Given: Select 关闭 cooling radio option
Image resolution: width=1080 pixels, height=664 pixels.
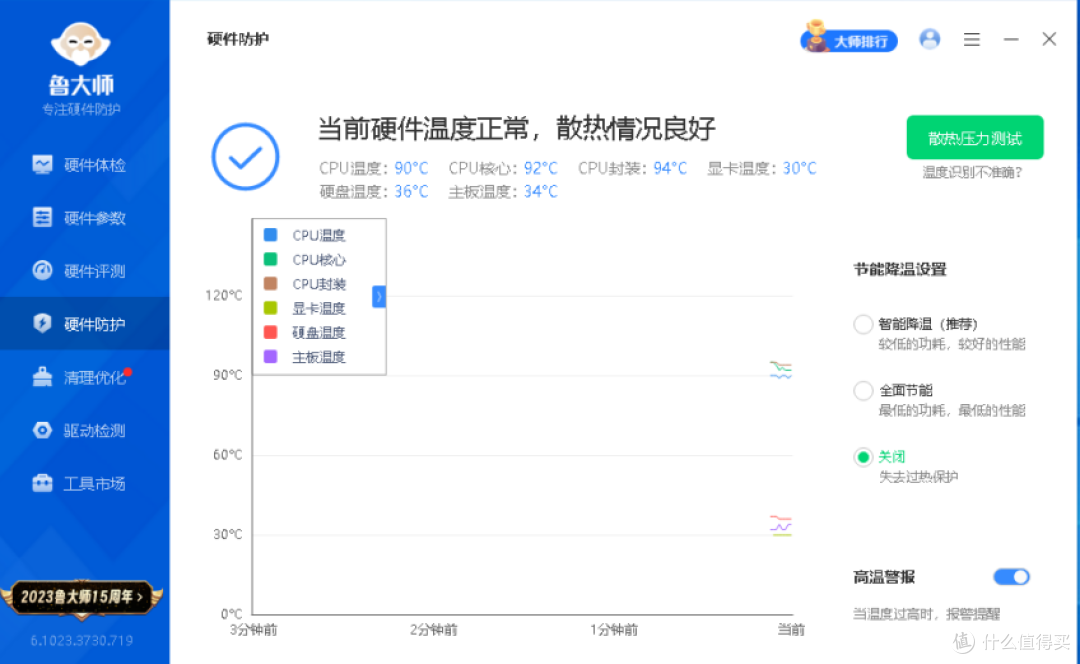Looking at the screenshot, I should [x=862, y=457].
